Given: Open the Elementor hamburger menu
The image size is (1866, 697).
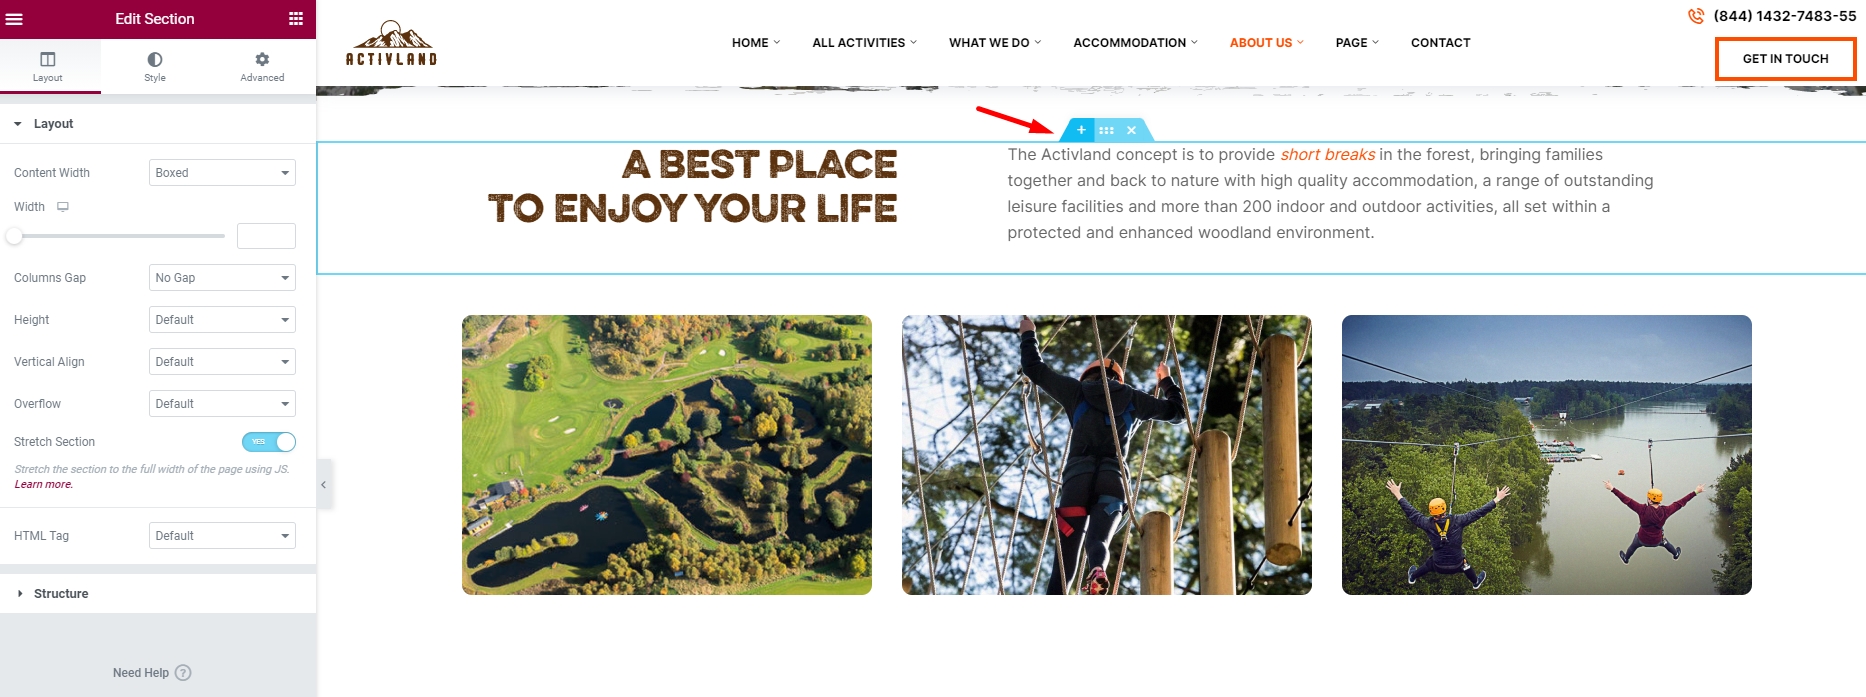Looking at the screenshot, I should pyautogui.click(x=14, y=19).
